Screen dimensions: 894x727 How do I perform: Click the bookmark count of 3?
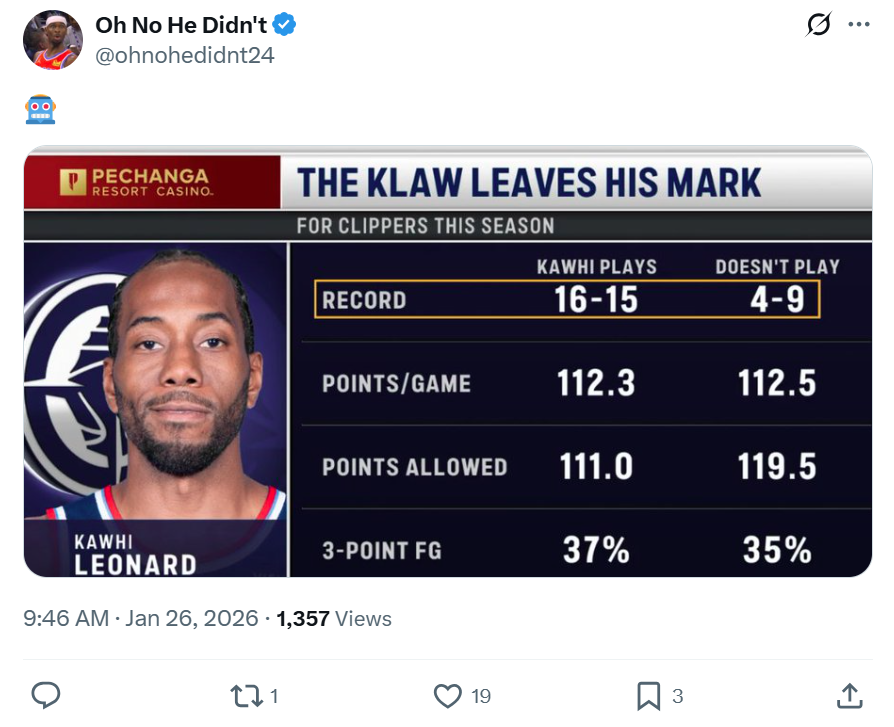click(677, 696)
